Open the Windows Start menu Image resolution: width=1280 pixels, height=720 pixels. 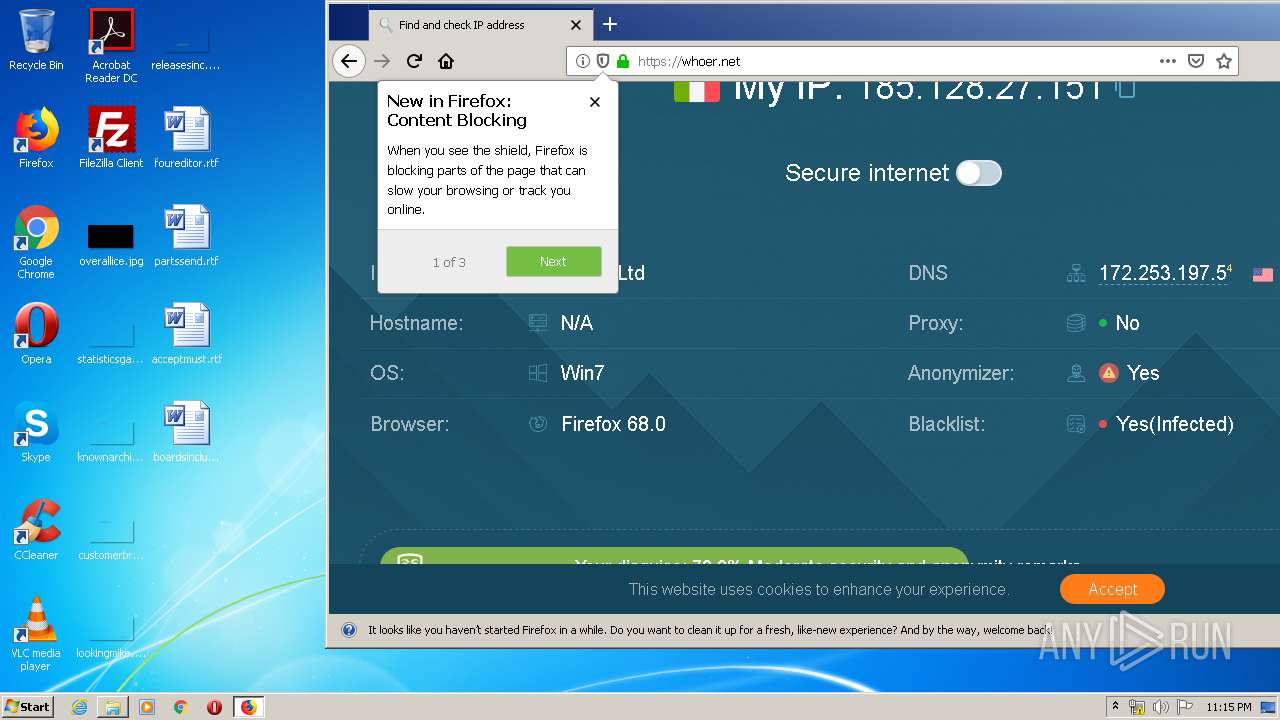click(x=27, y=707)
